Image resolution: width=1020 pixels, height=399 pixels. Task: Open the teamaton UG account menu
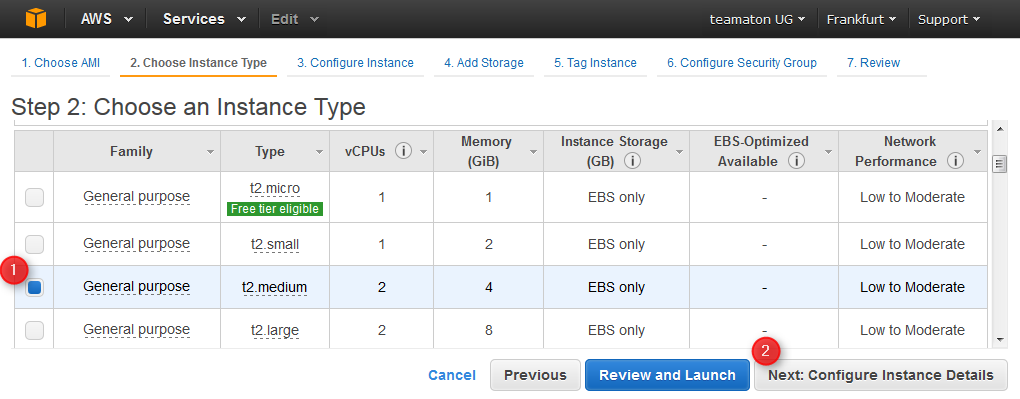click(757, 20)
